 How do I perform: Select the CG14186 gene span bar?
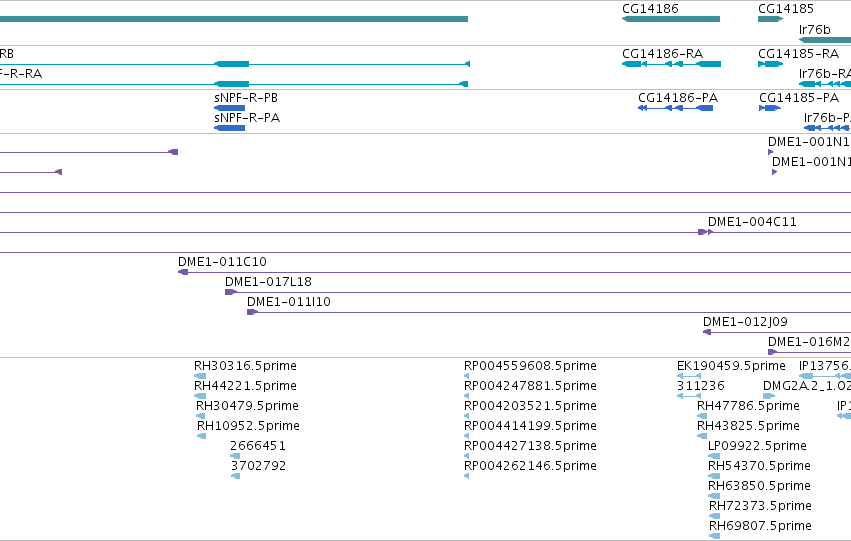tap(671, 19)
